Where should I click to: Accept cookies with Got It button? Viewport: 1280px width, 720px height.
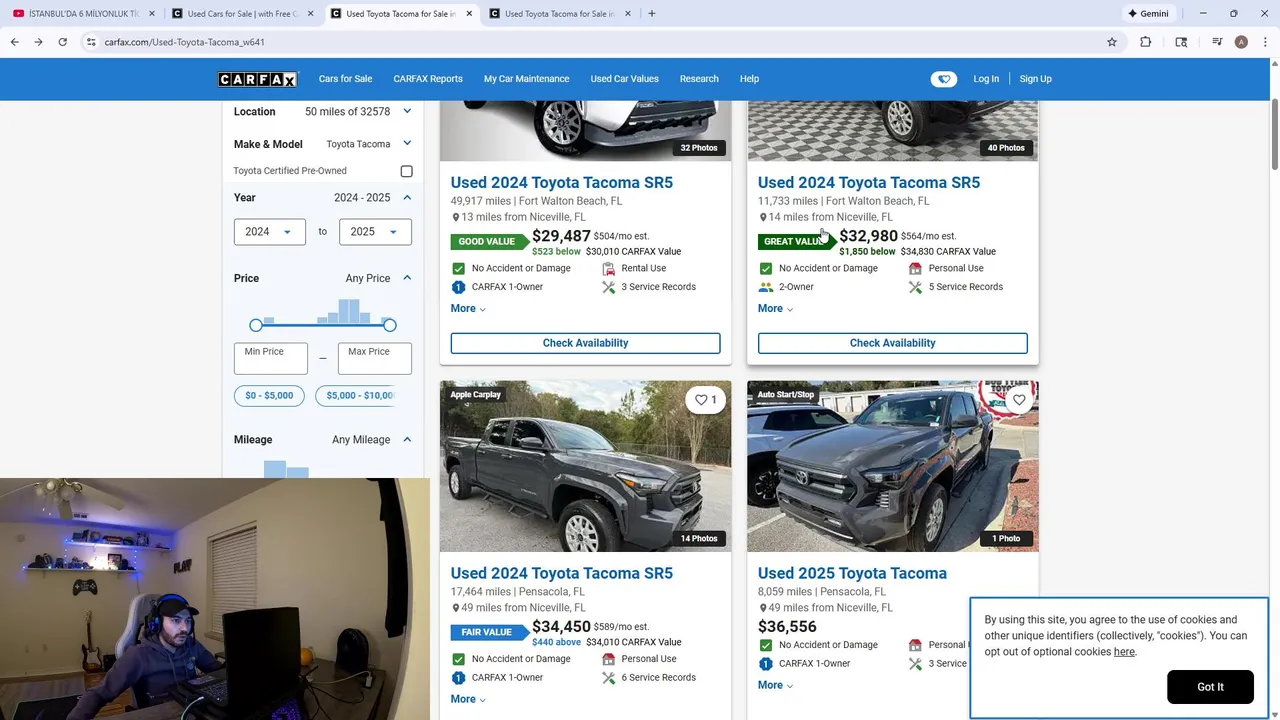(x=1210, y=687)
